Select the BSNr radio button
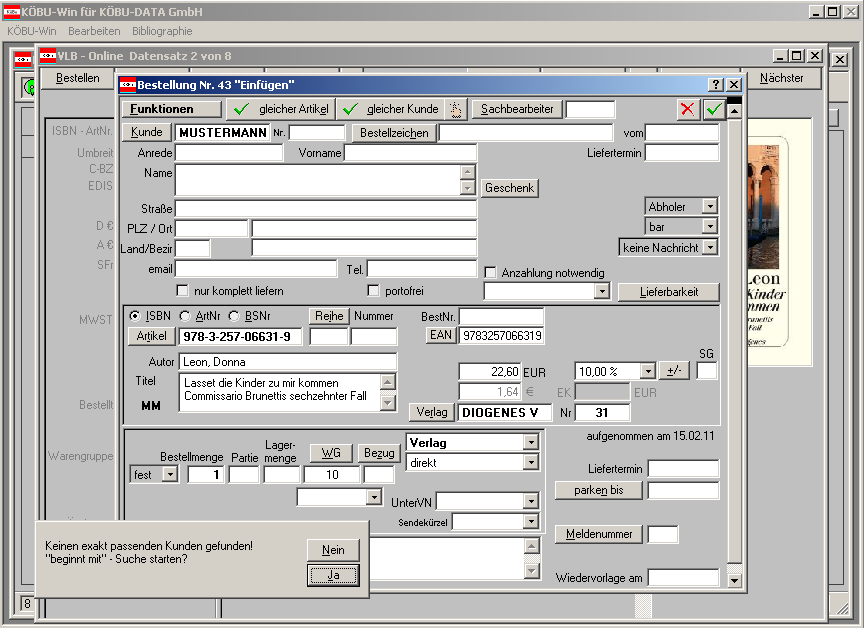 [x=234, y=316]
